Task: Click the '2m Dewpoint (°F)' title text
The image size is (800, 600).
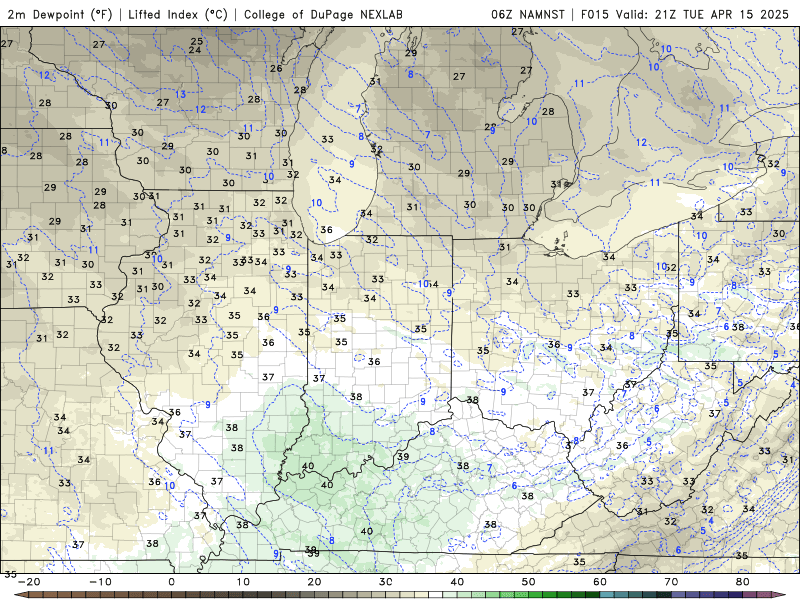Action: point(60,14)
